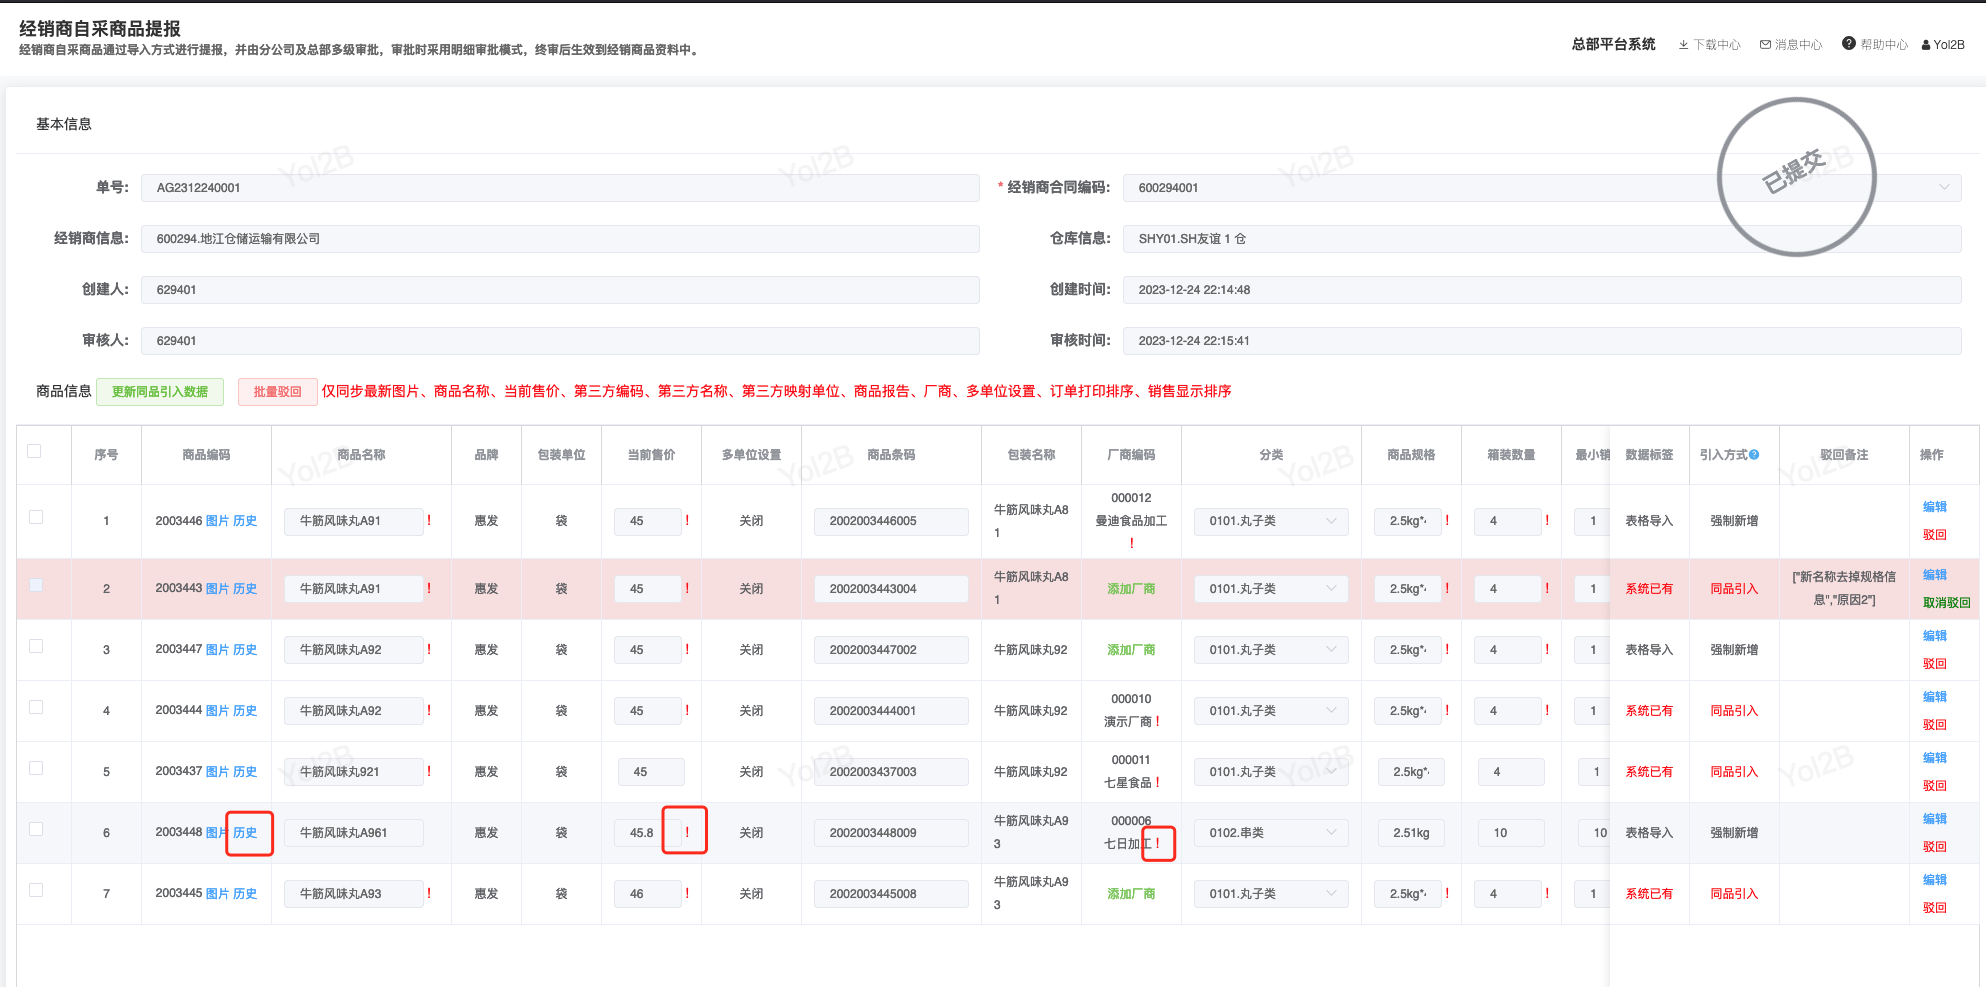
Task: Edit the row for product 2003448
Action: pos(1935,819)
